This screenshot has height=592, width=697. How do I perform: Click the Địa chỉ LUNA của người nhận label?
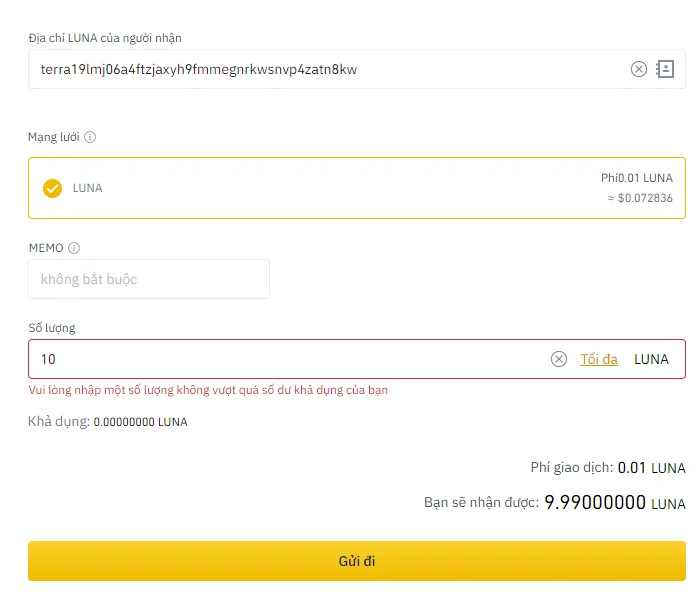pyautogui.click(x=105, y=38)
